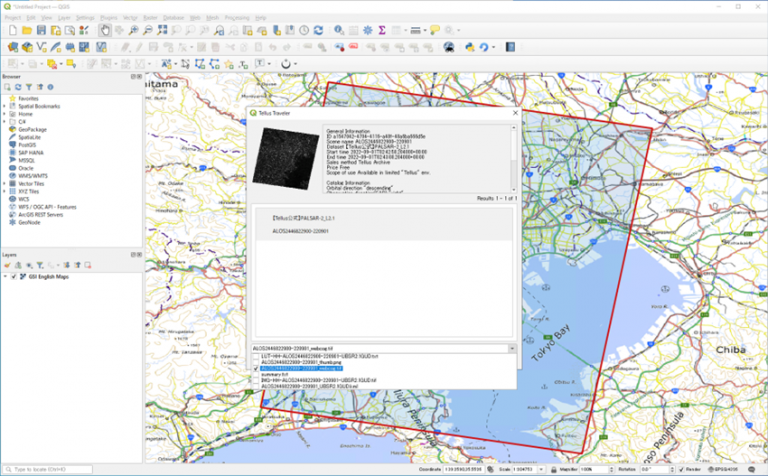
Task: Activate the Zoom Out magnifier tool
Action: pyautogui.click(x=147, y=30)
